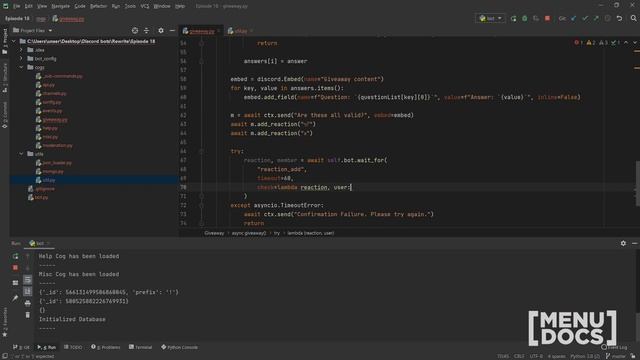Open the bot run configuration dropdown
This screenshot has width=640, height=360.
[x=490, y=18]
